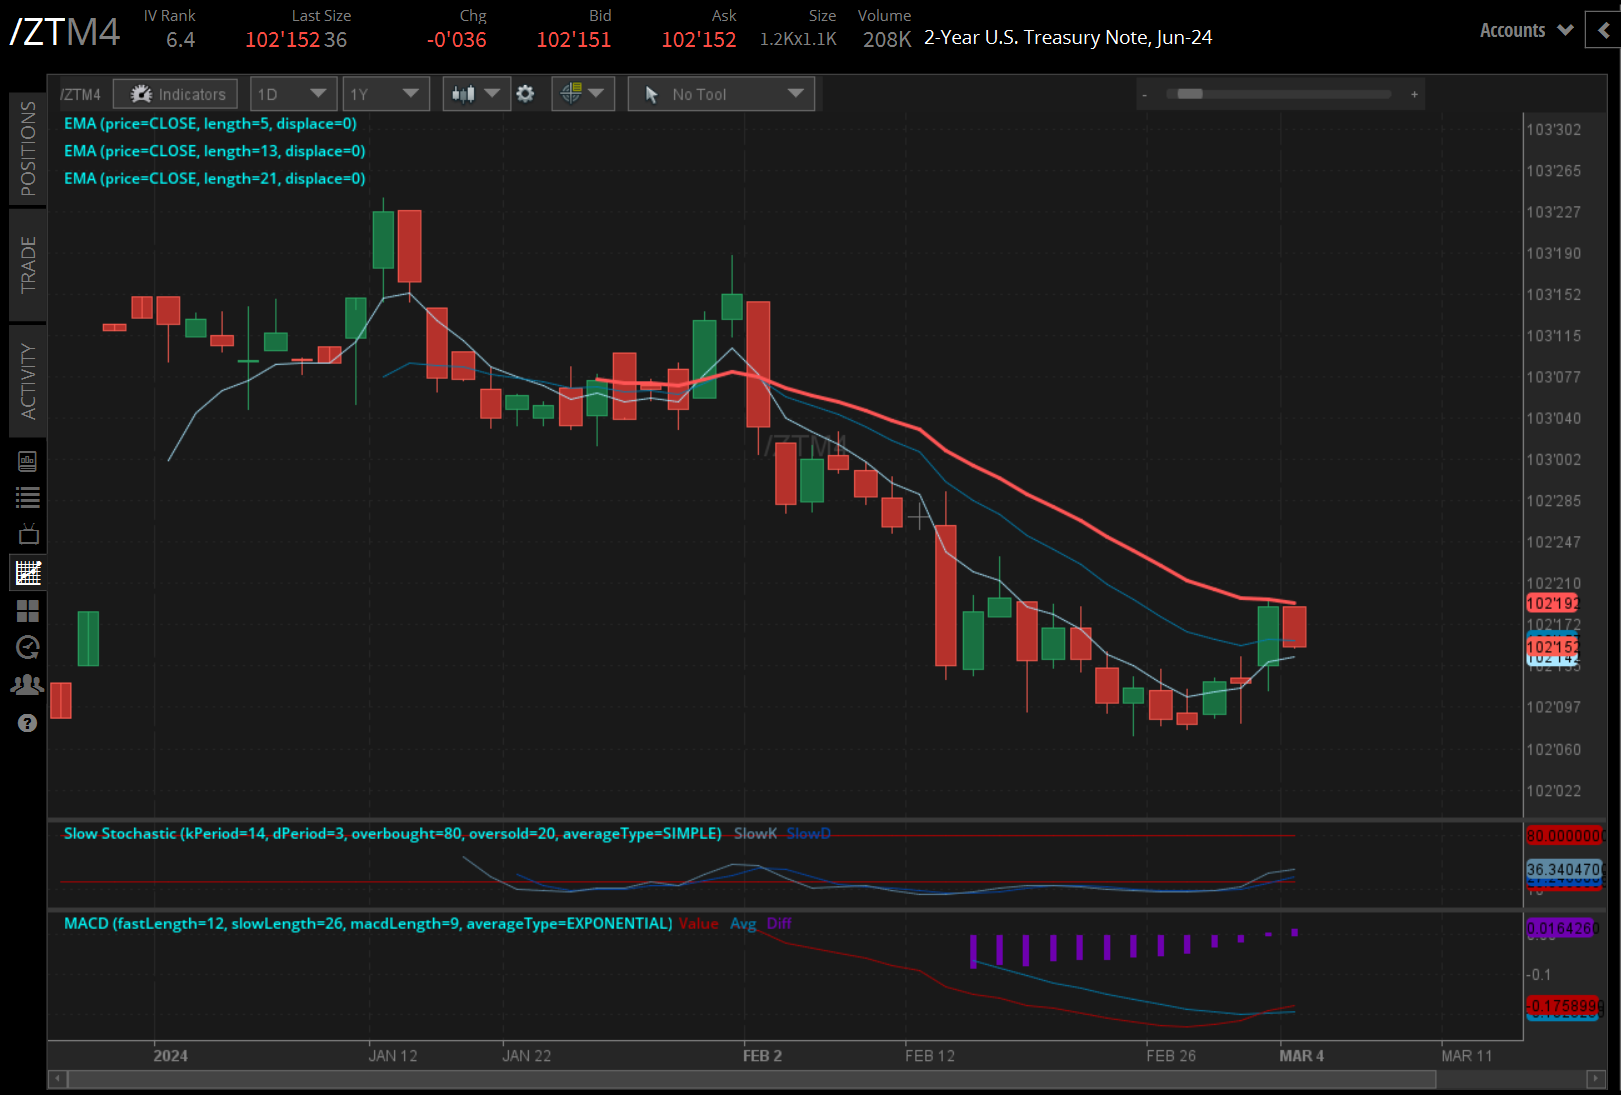Click the horizontal chart scrollbar
This screenshot has width=1621, height=1095.
pos(751,1079)
